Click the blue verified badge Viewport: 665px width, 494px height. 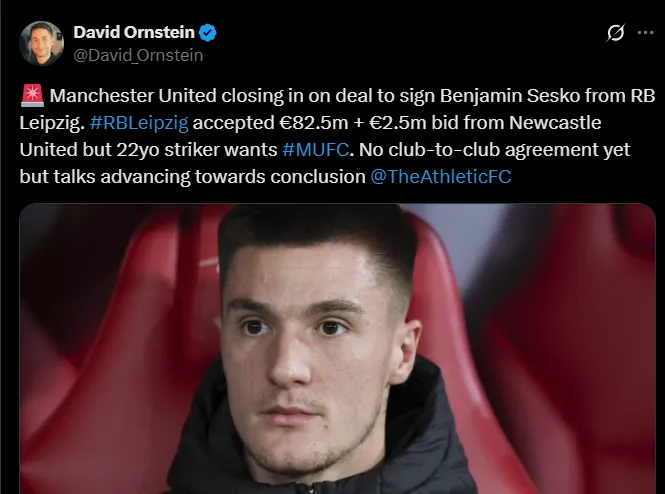209,33
